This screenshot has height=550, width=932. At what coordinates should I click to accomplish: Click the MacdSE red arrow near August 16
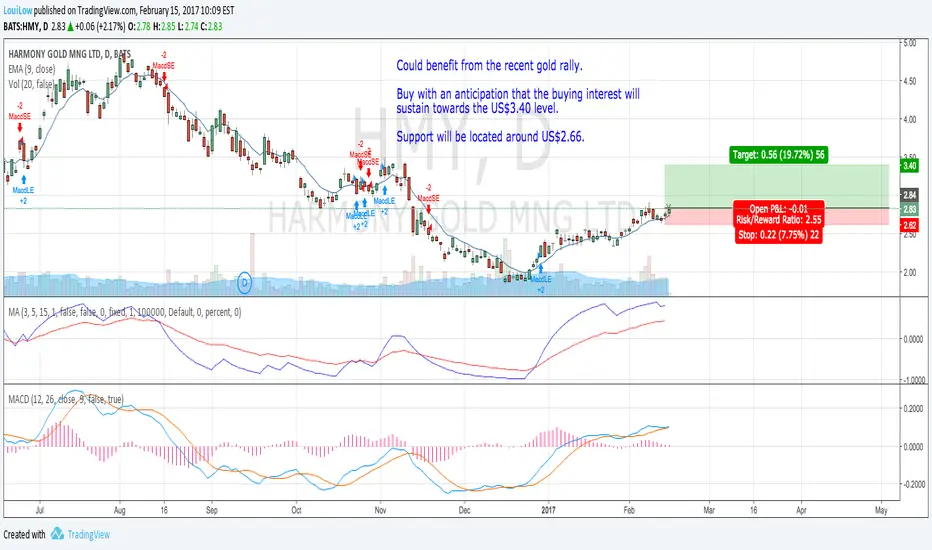pos(164,77)
